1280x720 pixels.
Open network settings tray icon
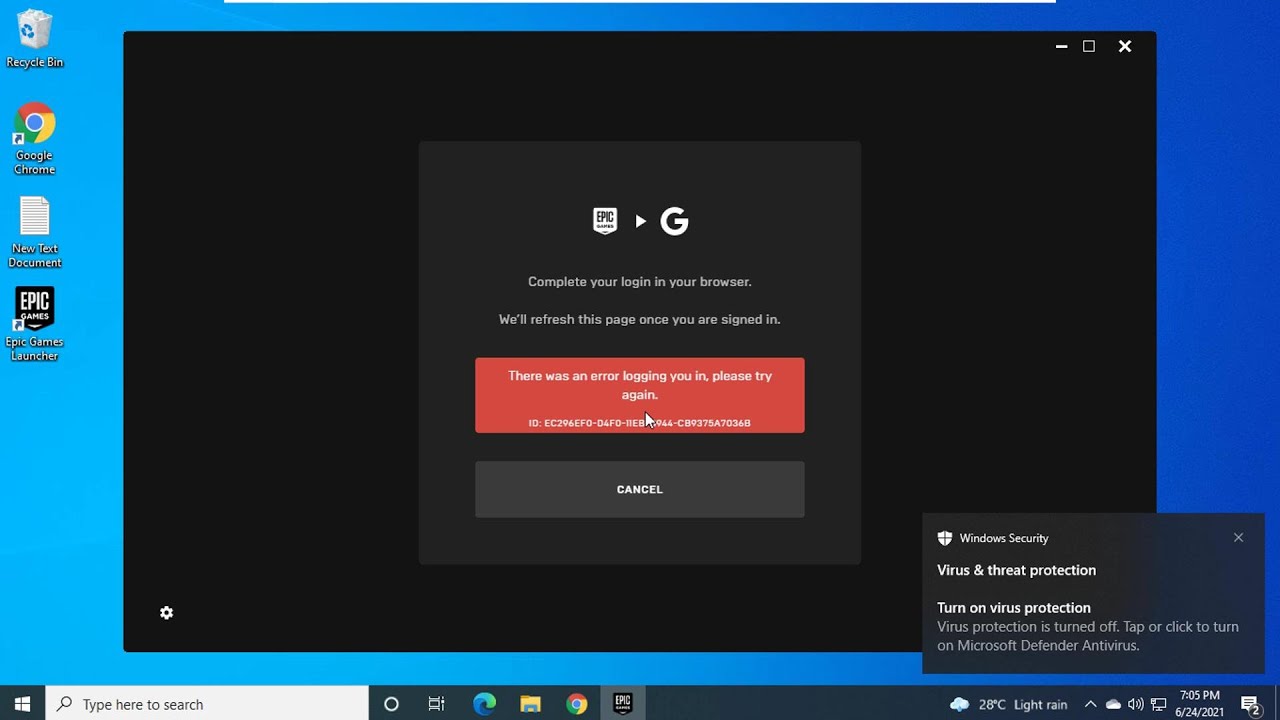tap(1158, 704)
